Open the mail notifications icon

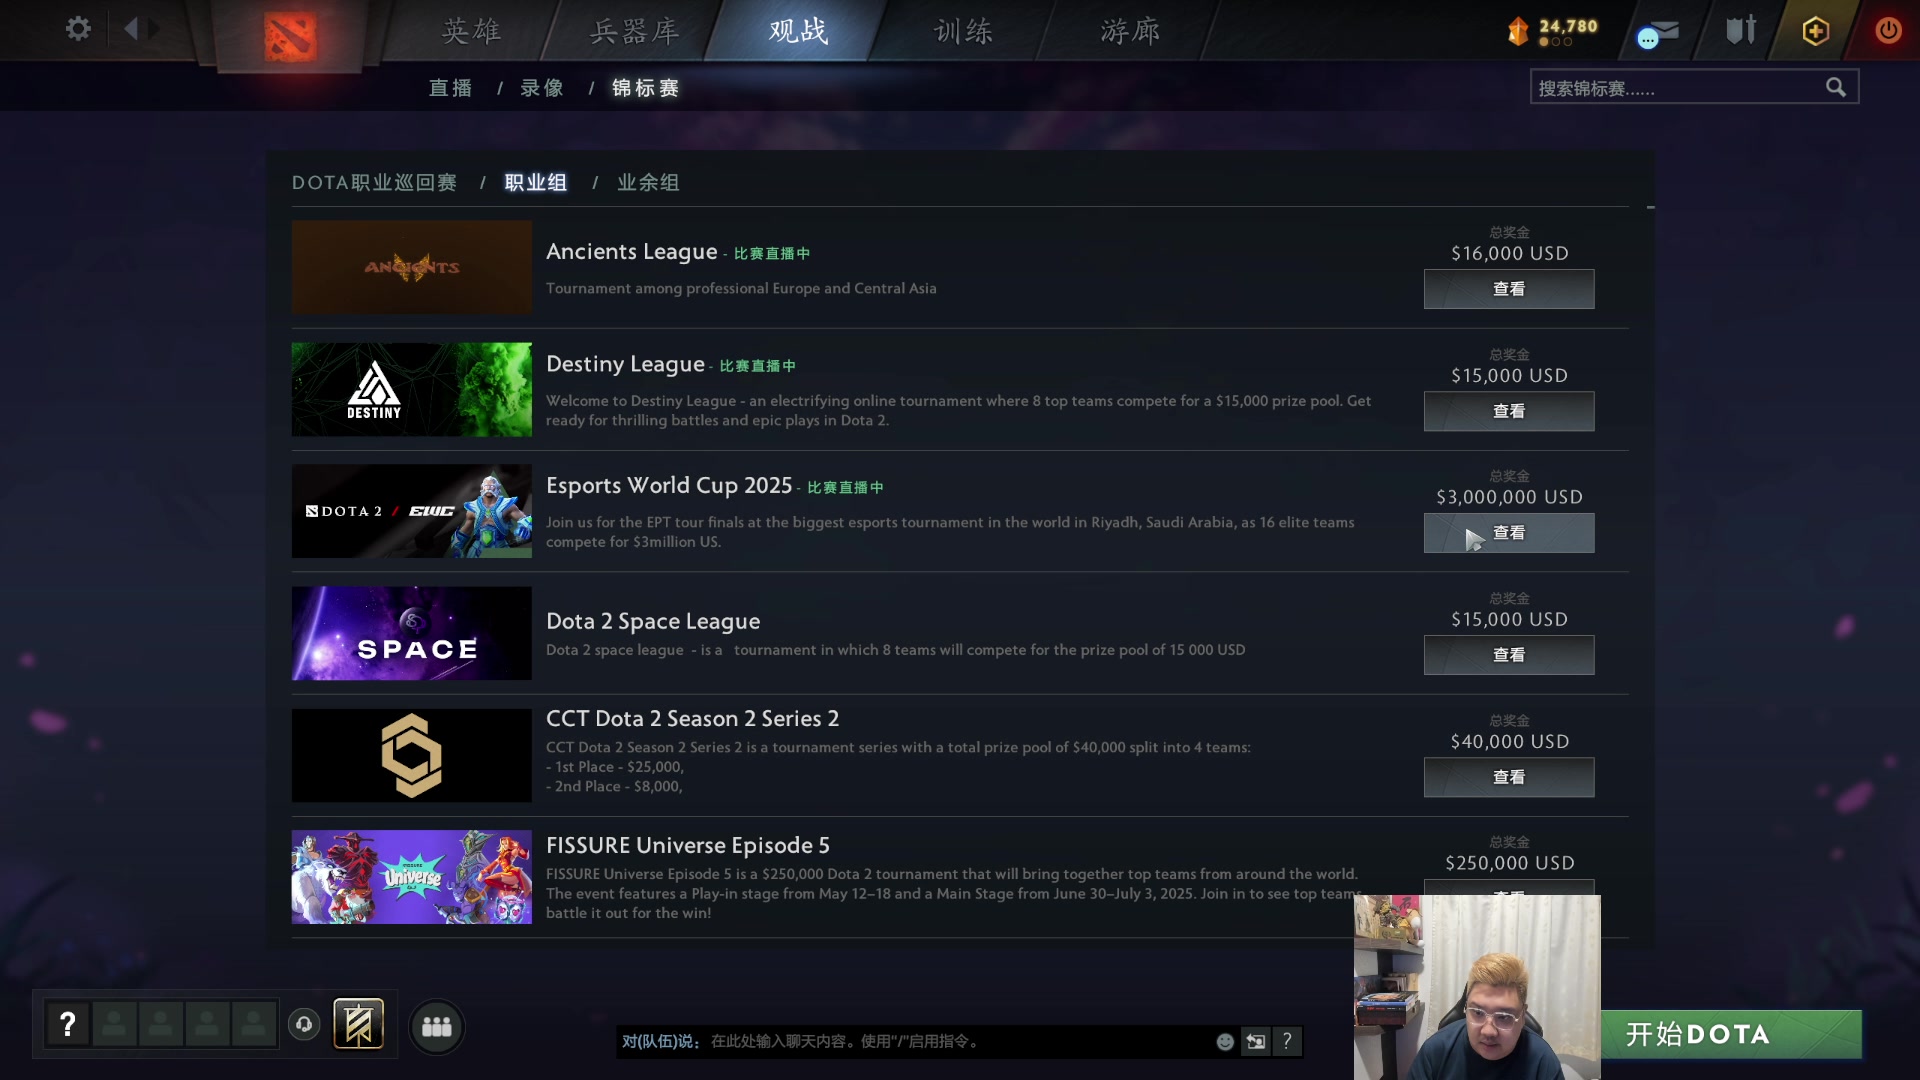pyautogui.click(x=1659, y=33)
